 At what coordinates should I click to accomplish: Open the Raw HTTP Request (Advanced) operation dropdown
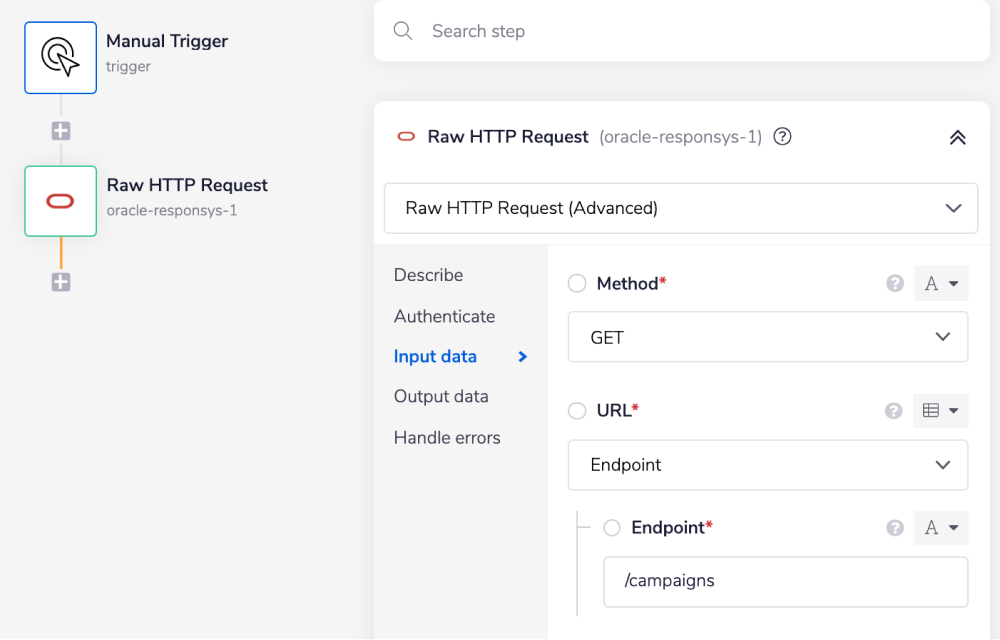(x=680, y=208)
